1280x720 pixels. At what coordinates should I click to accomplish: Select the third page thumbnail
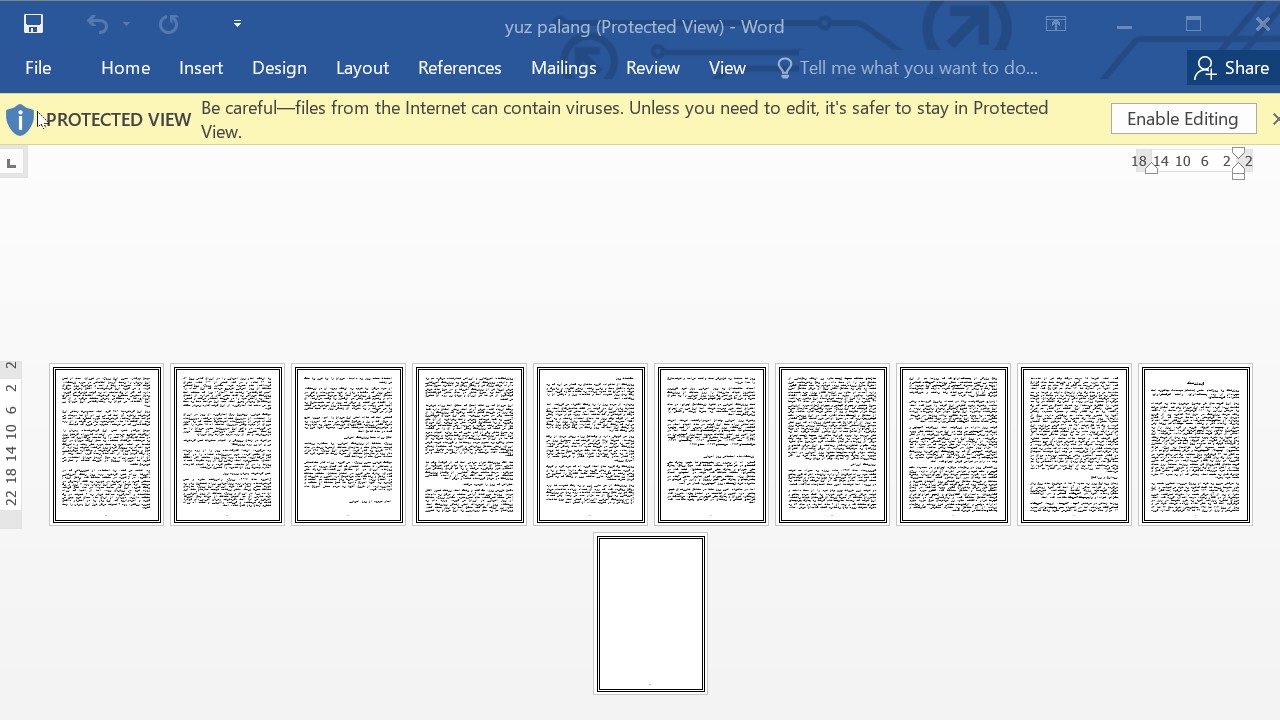(349, 445)
